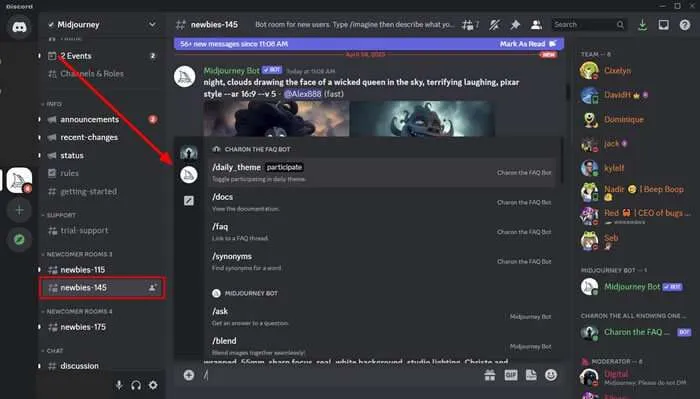The width and height of the screenshot is (700, 399).
Task: Choose the /docs command
Action: [382, 202]
